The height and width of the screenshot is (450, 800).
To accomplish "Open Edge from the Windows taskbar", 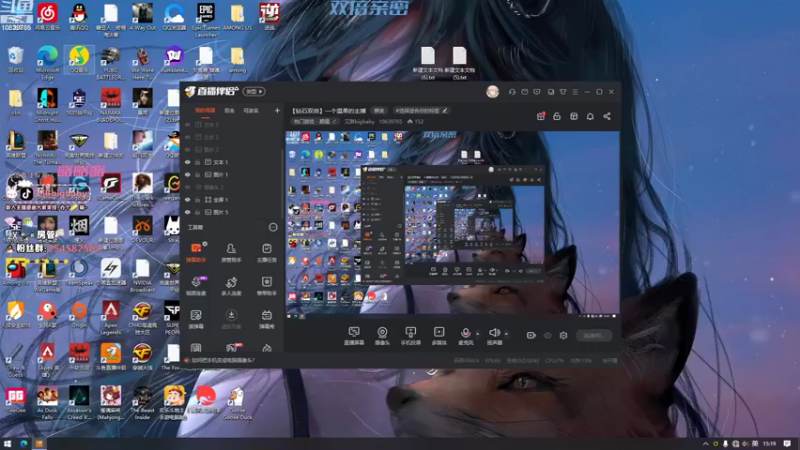I will (x=23, y=444).
